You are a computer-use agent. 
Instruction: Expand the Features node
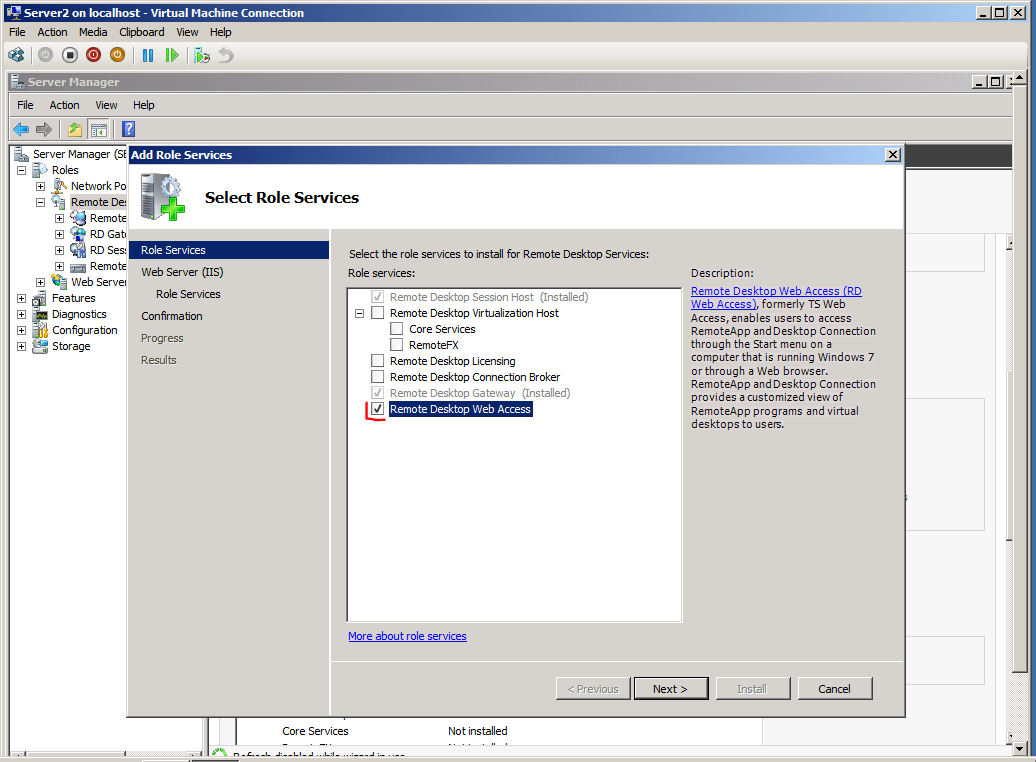(x=21, y=299)
